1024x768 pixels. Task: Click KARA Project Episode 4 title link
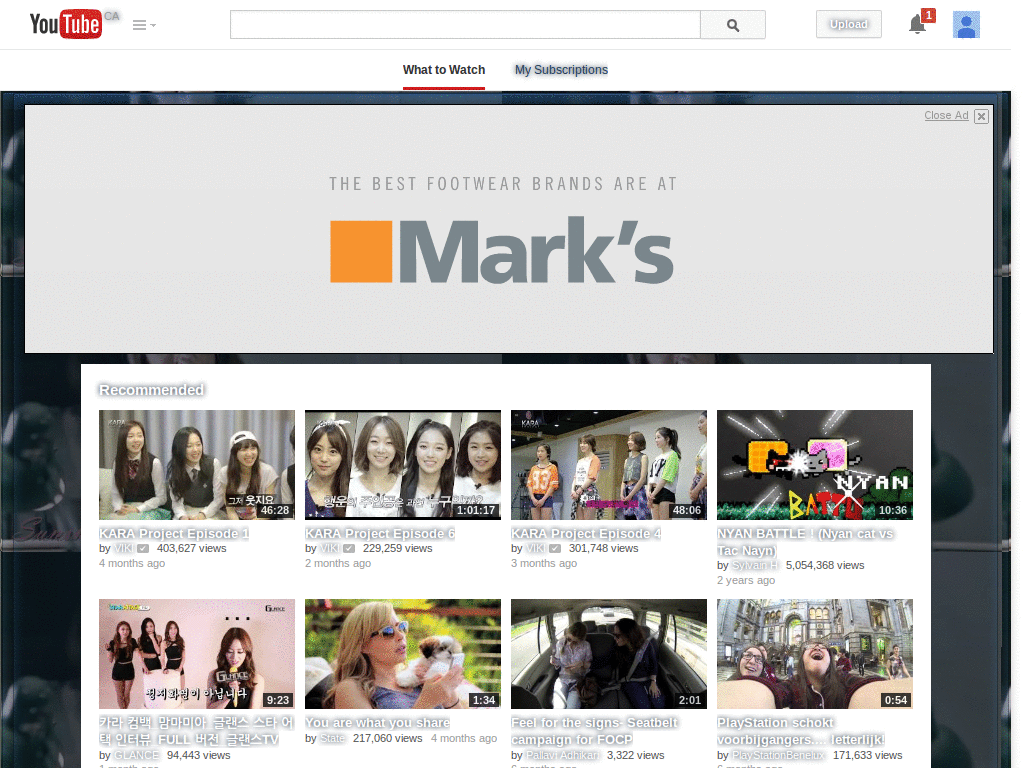586,534
